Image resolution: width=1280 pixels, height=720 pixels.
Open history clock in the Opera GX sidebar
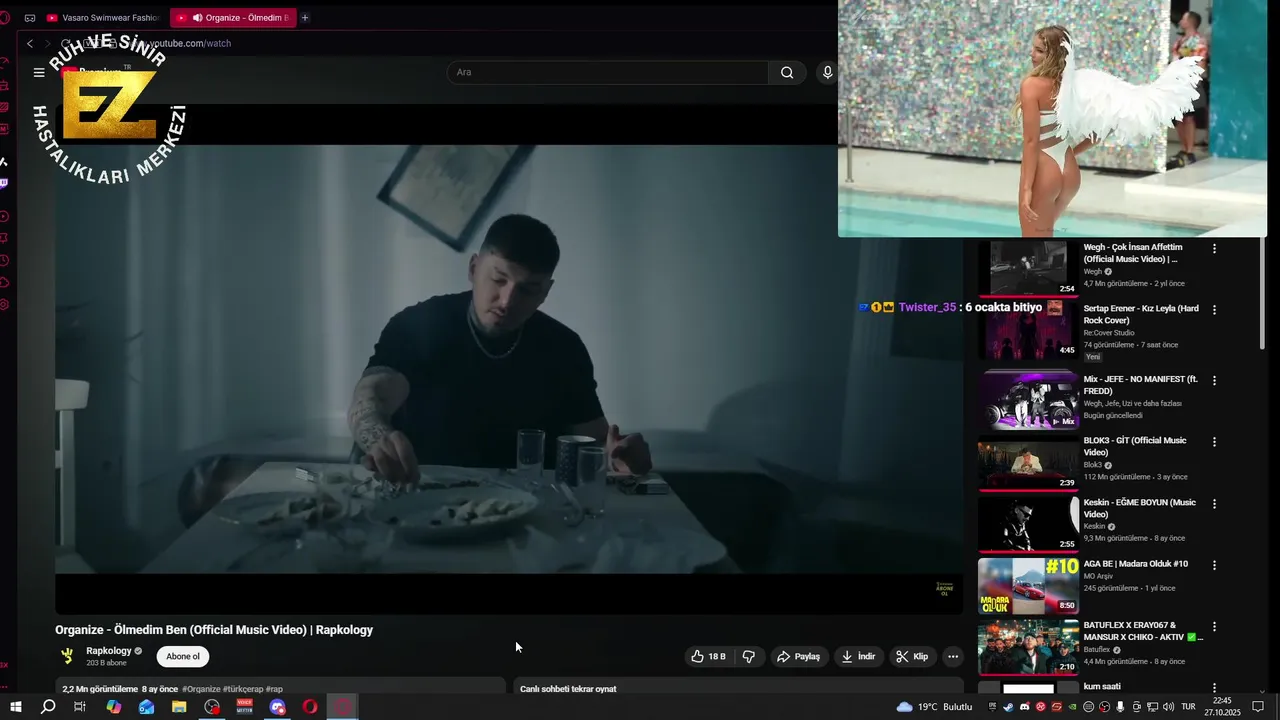coord(5,260)
